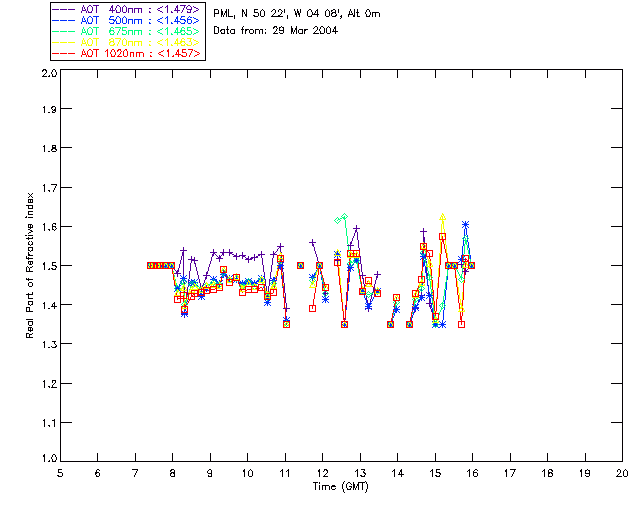Click the 7 x-axis tick label

pyautogui.click(x=135, y=473)
